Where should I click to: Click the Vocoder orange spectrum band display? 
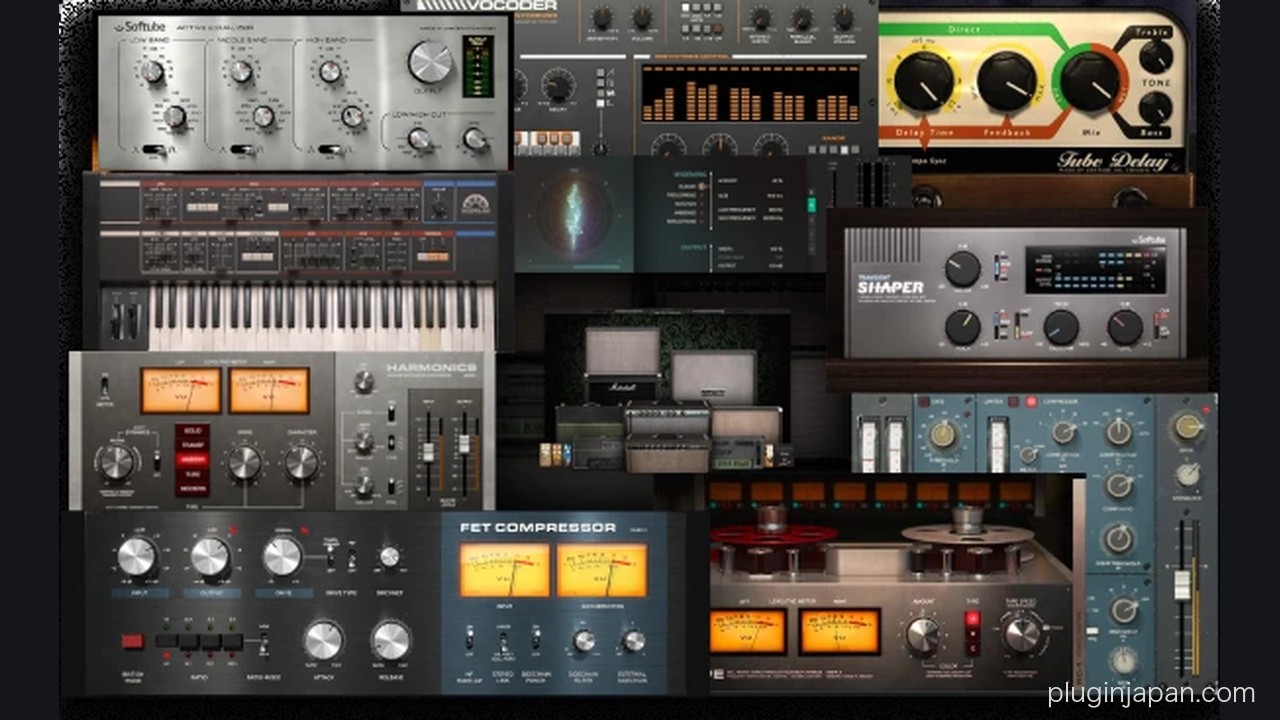[750, 93]
